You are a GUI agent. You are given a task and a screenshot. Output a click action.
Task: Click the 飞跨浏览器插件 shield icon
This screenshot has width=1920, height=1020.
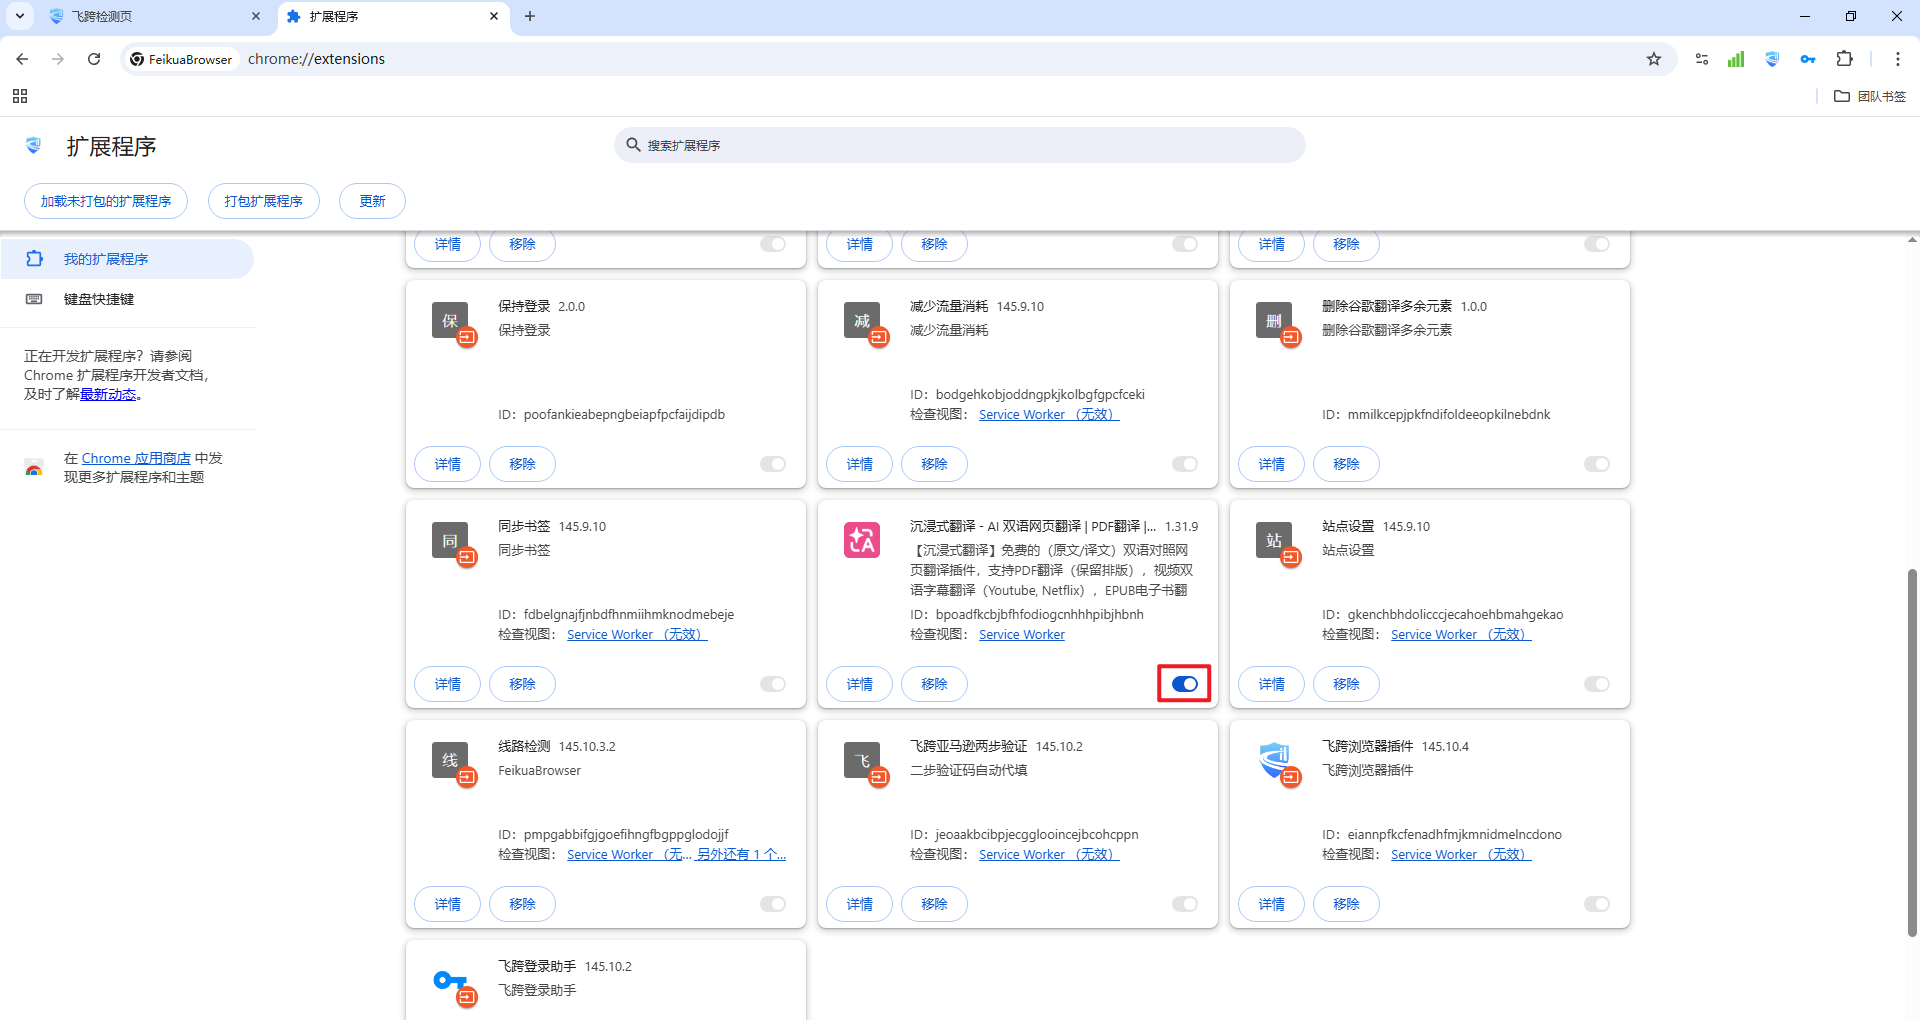point(1274,761)
